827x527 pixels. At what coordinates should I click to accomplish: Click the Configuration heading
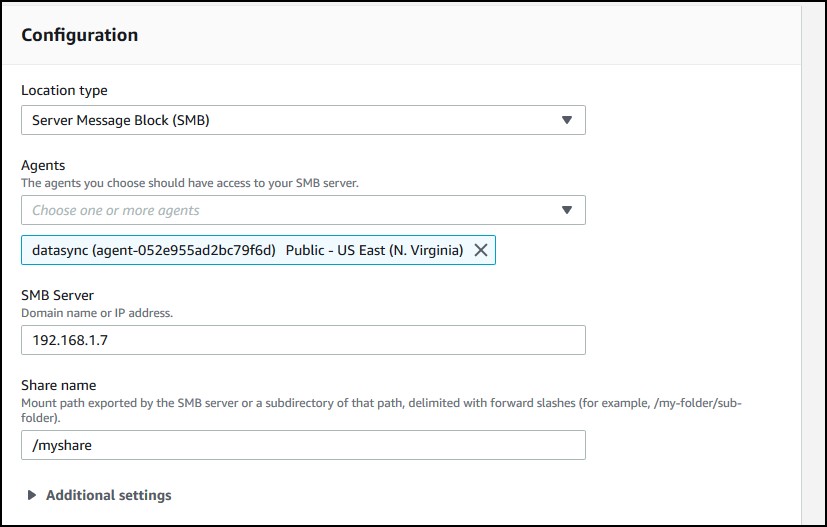click(80, 35)
